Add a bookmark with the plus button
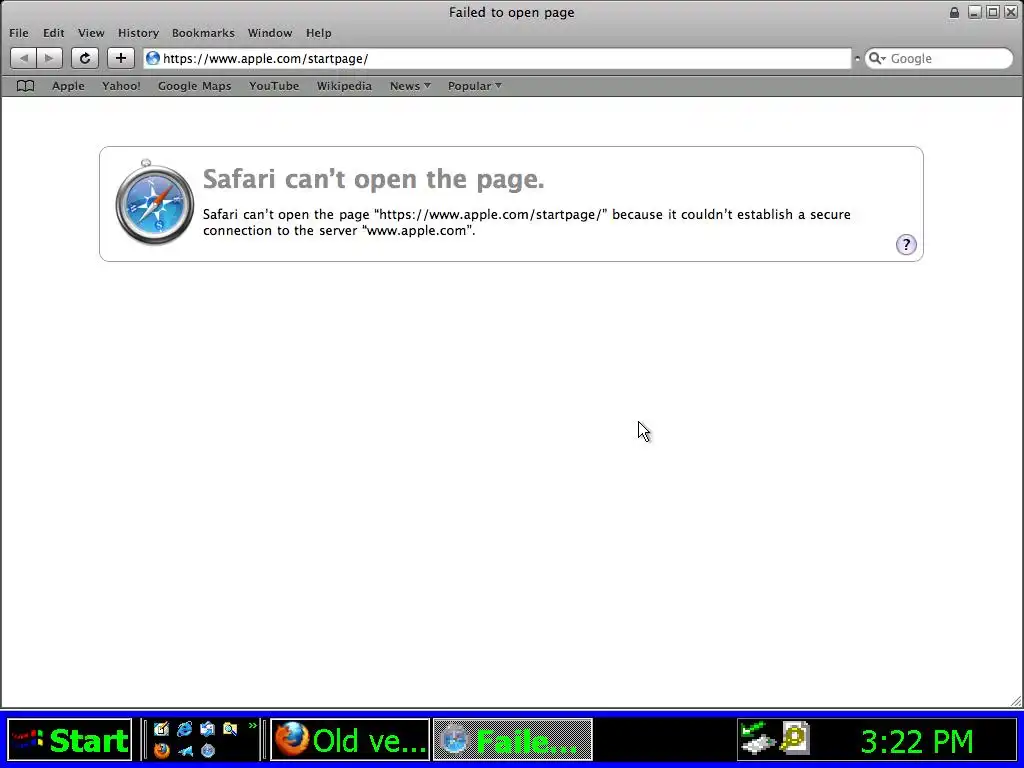 tap(121, 58)
